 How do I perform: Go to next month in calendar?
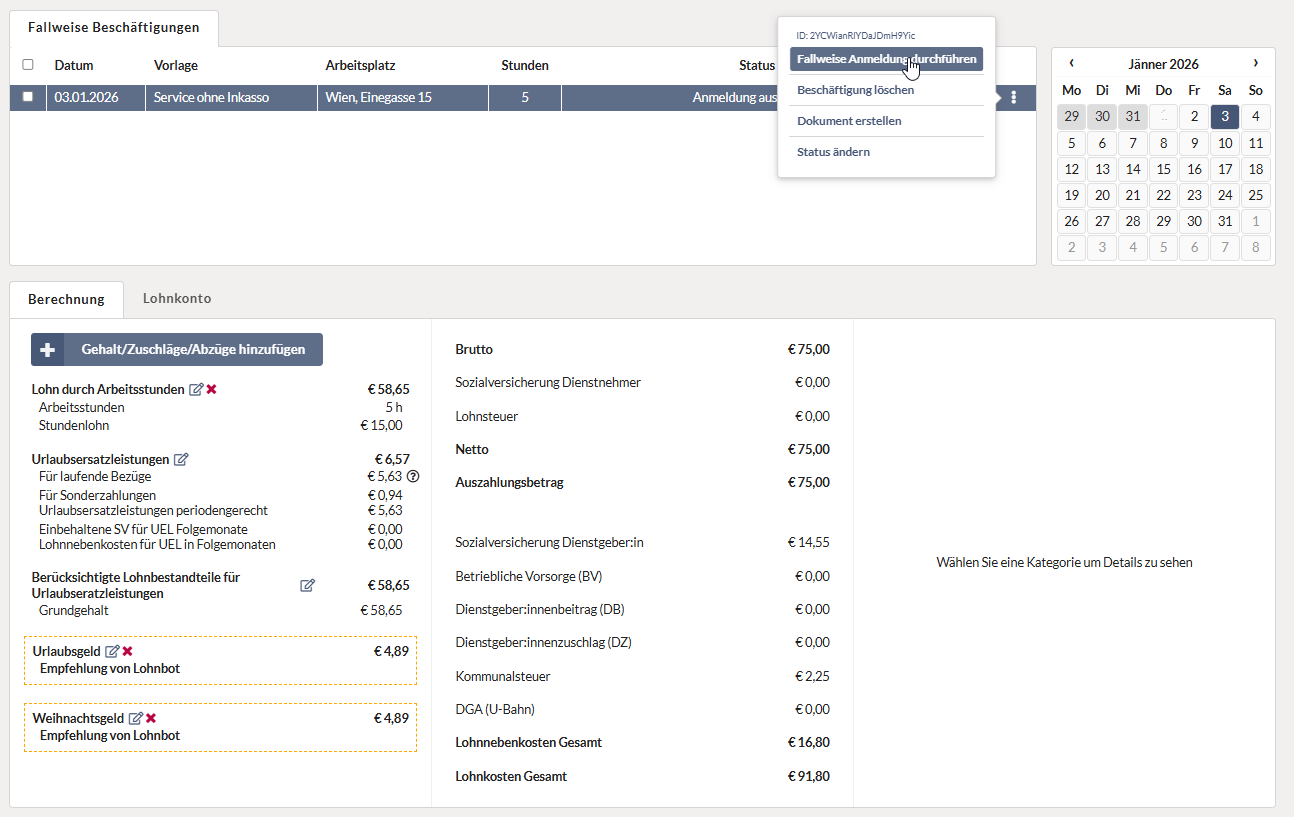click(x=1255, y=63)
